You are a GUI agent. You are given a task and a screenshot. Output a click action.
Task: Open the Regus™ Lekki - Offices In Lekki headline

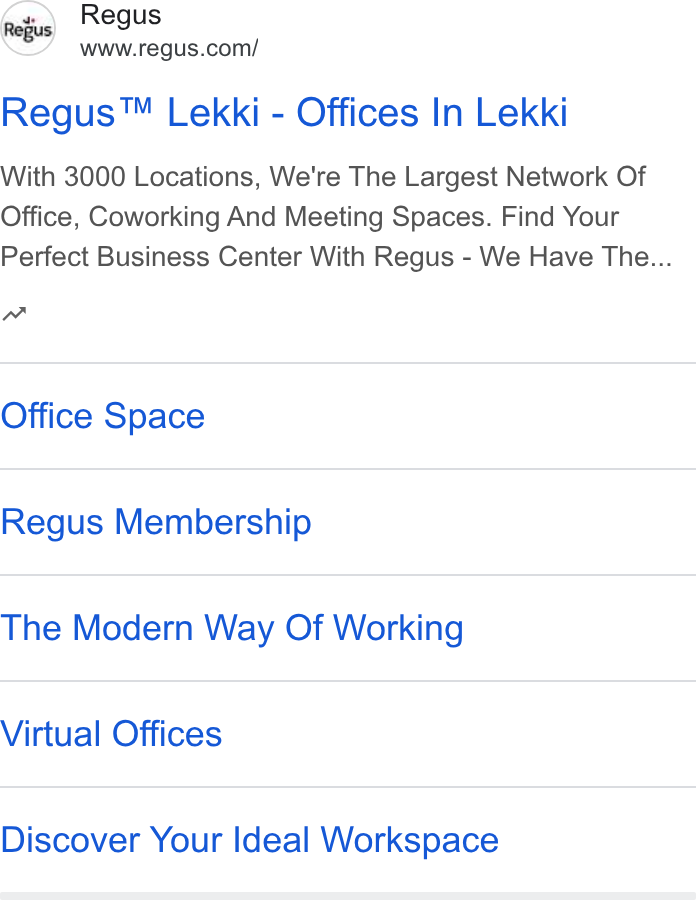point(284,112)
